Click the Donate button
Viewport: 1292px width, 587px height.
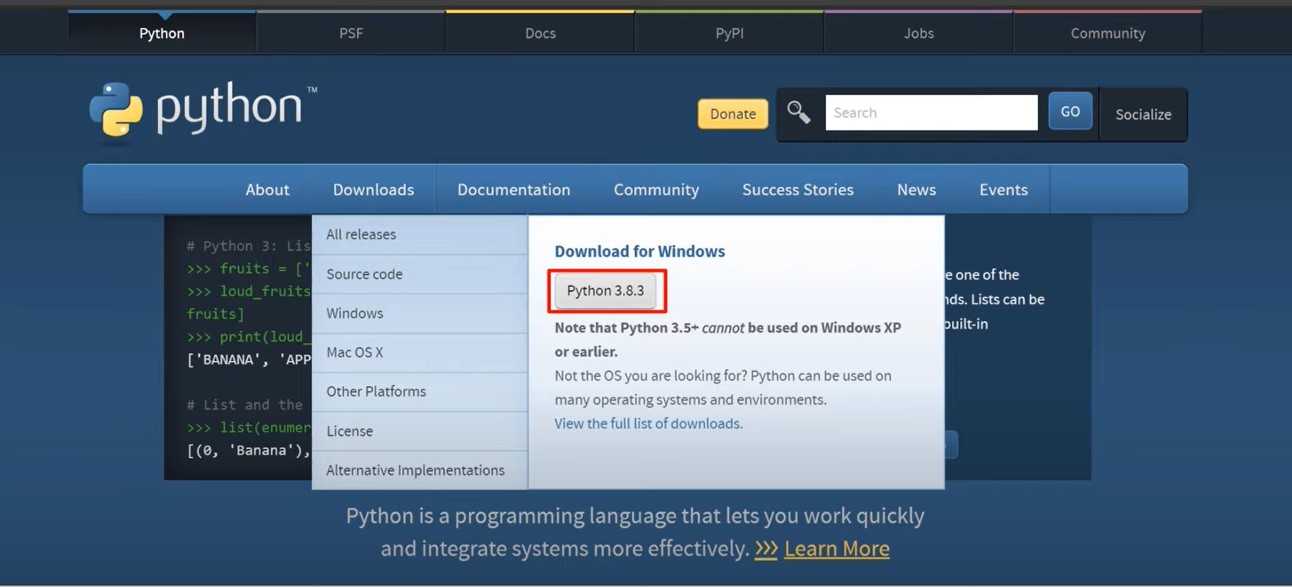tap(733, 114)
